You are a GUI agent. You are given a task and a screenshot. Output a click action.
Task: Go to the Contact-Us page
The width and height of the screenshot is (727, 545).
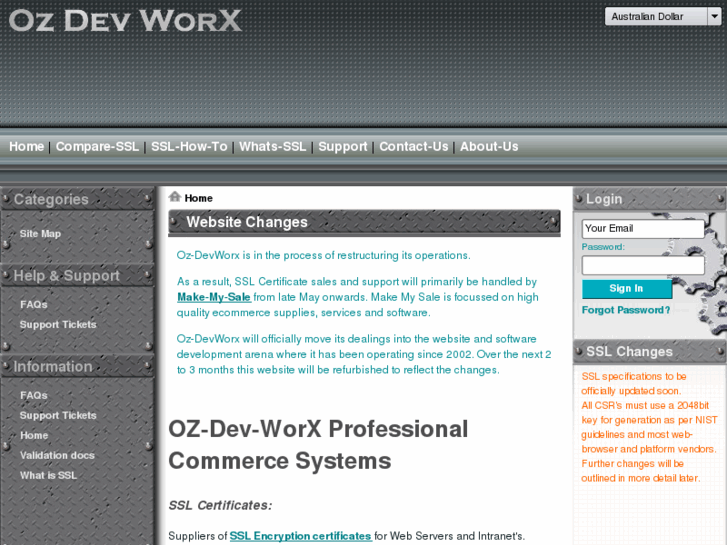pos(414,147)
